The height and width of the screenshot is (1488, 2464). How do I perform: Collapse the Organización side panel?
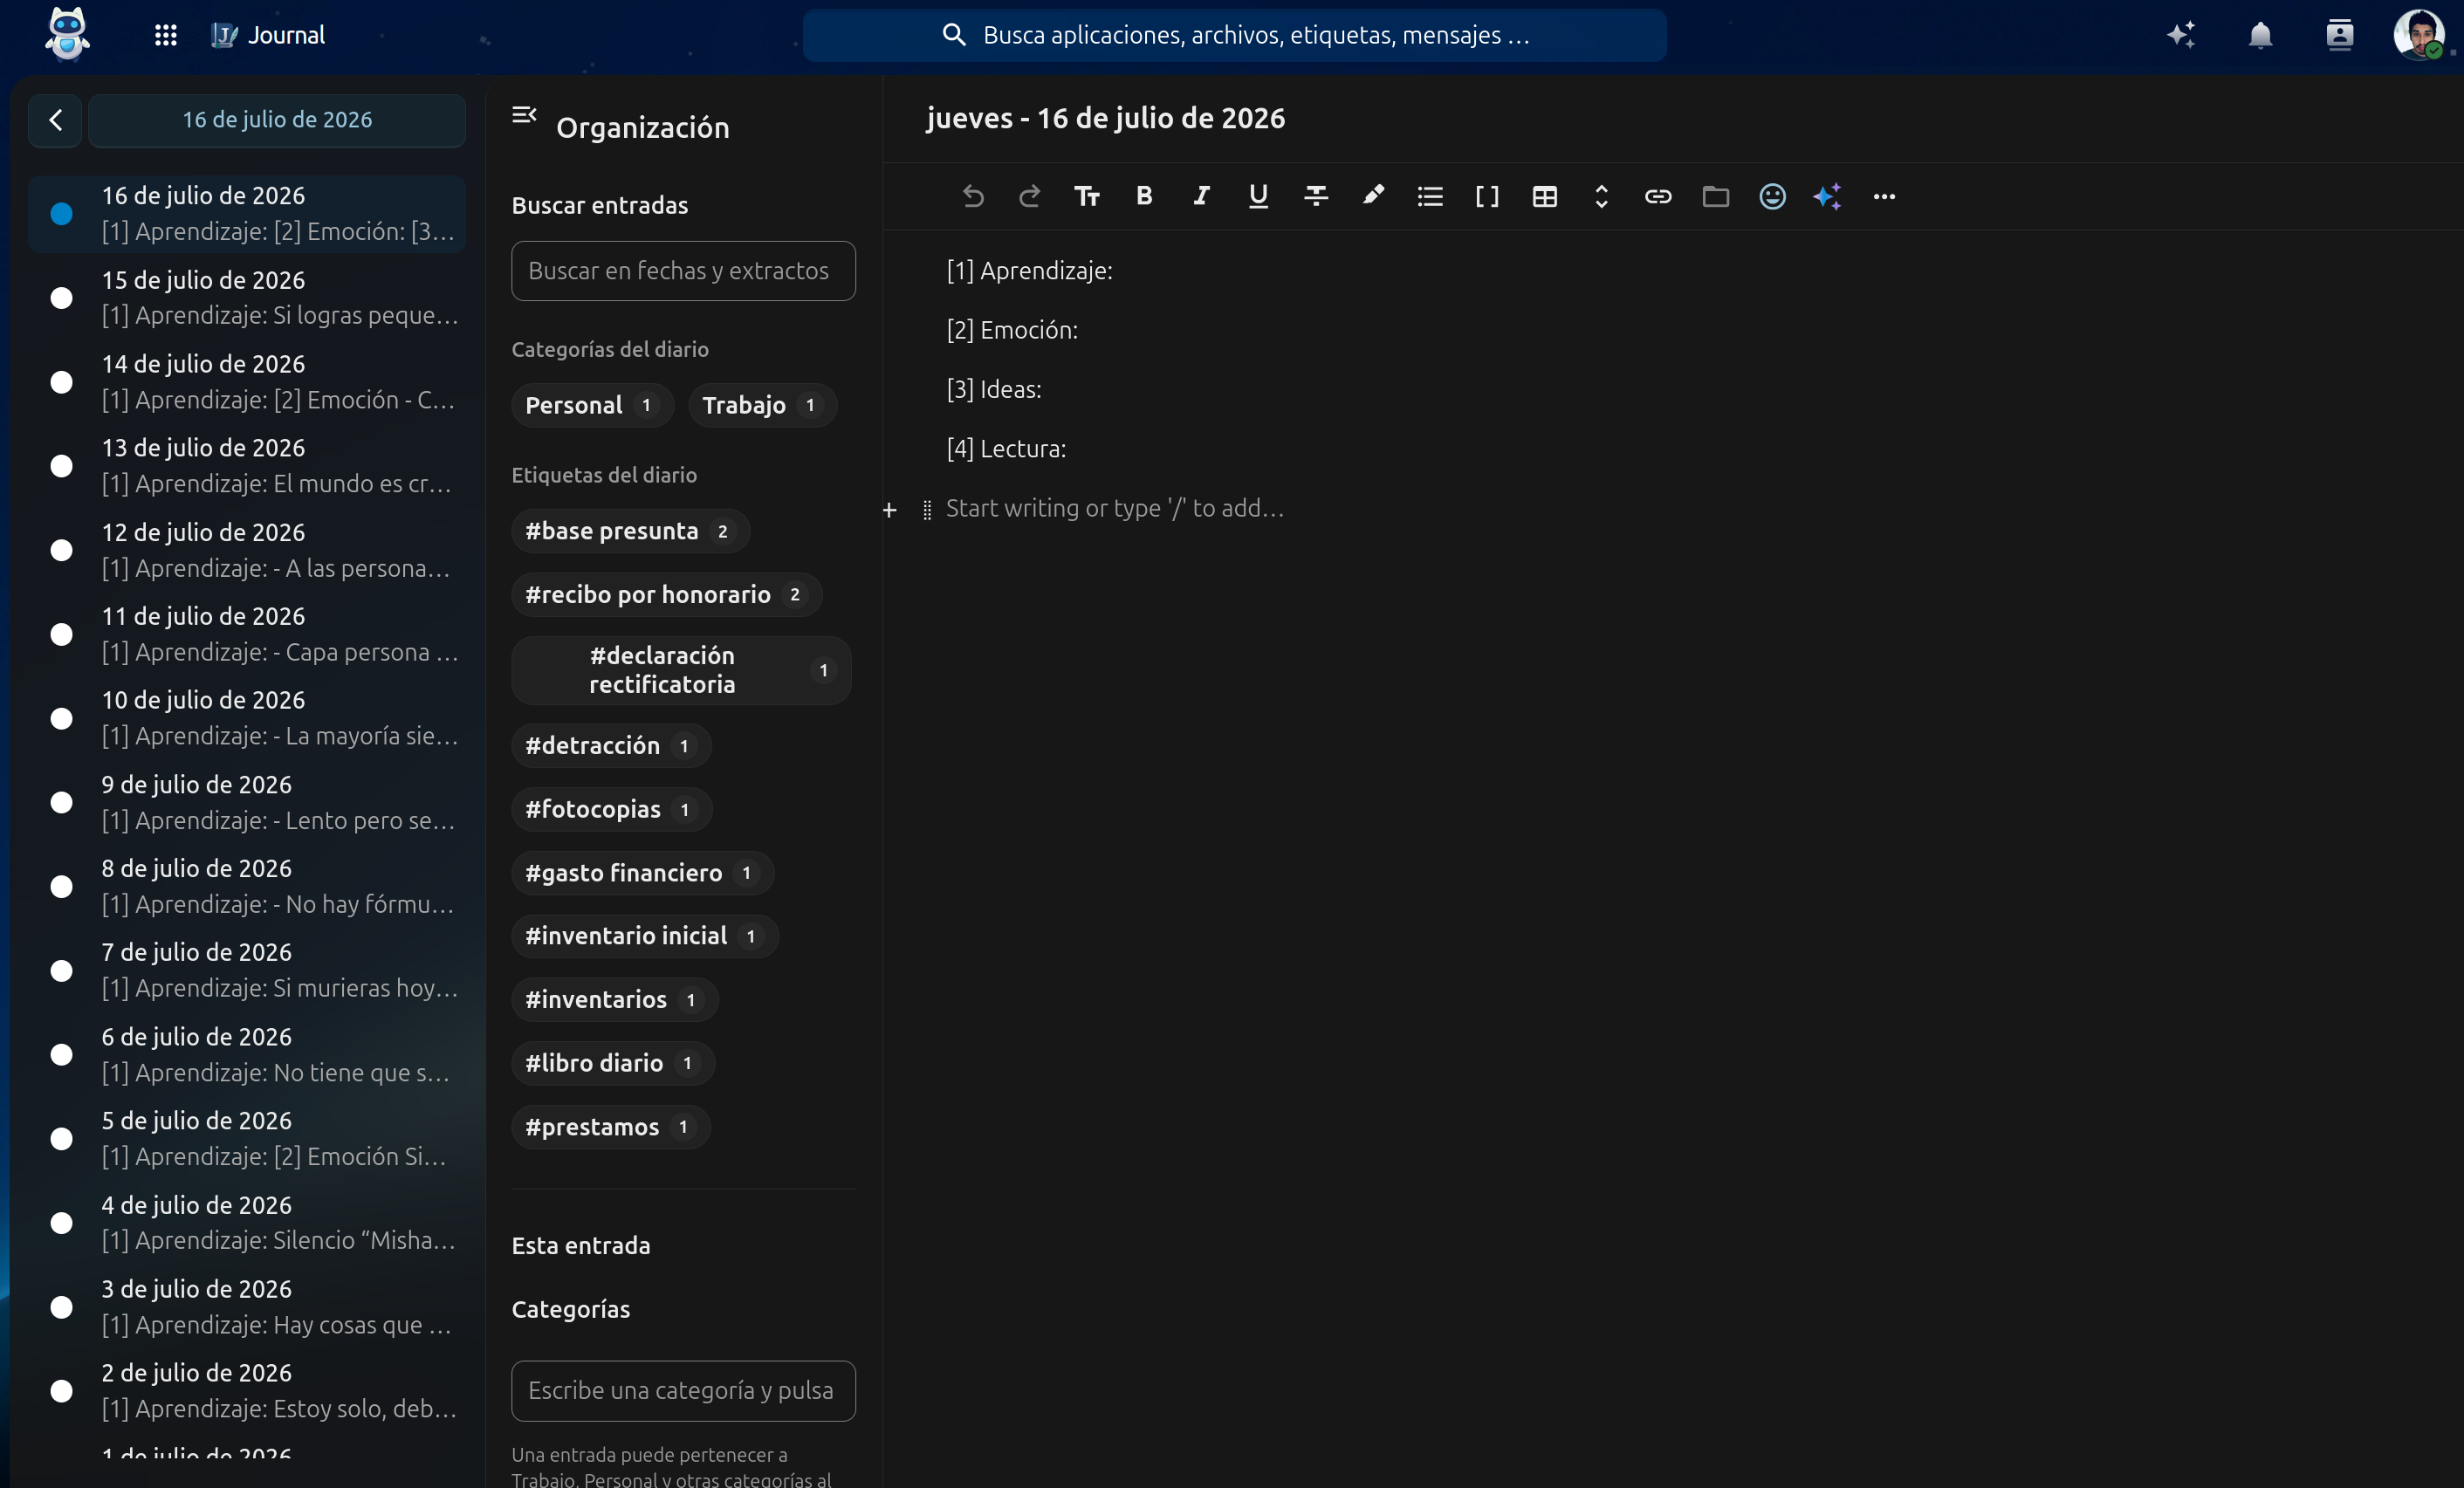point(524,115)
